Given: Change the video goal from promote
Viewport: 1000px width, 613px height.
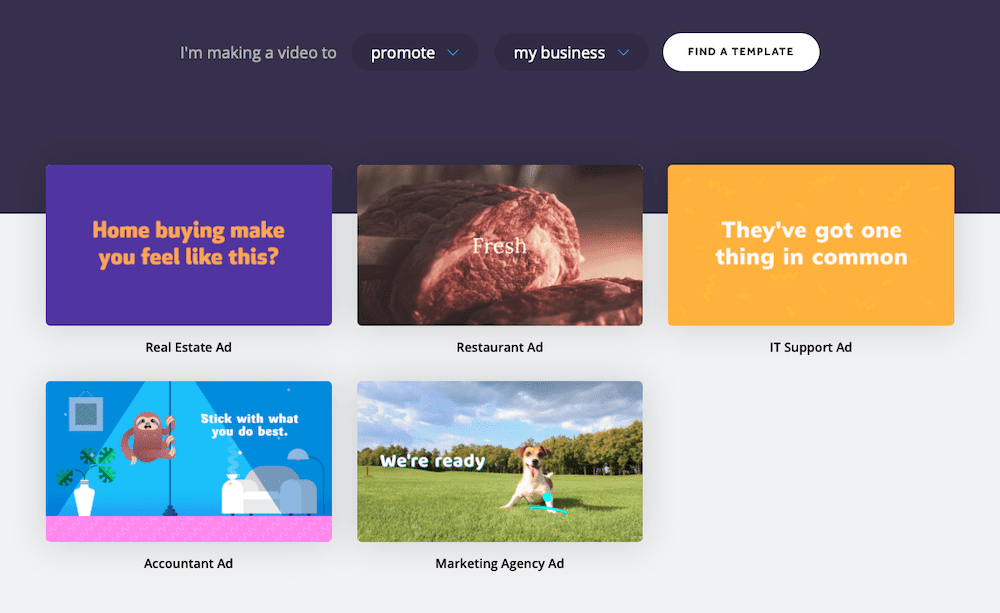Looking at the screenshot, I should [x=414, y=52].
